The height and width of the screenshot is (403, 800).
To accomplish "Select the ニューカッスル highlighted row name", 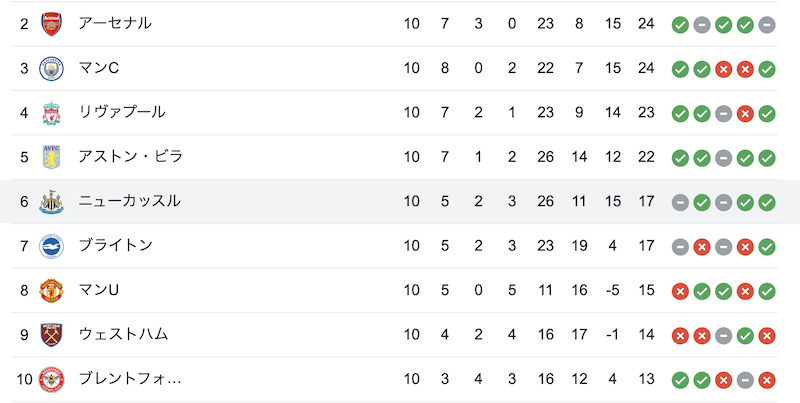I will pyautogui.click(x=129, y=201).
